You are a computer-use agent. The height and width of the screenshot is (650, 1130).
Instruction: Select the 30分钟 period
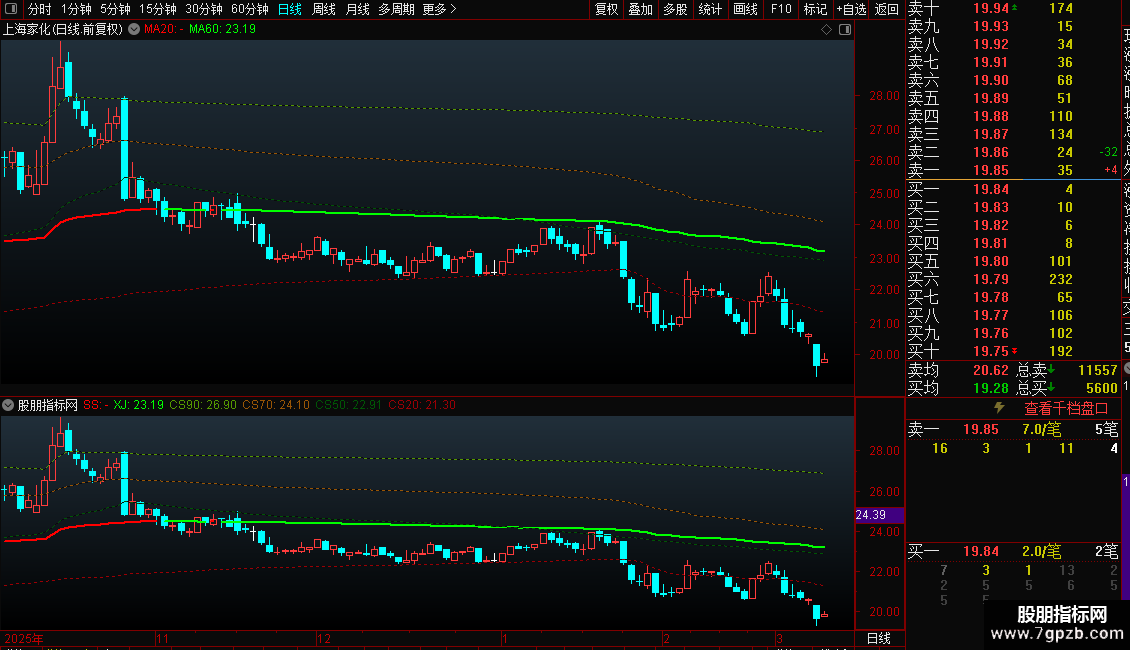(203, 9)
